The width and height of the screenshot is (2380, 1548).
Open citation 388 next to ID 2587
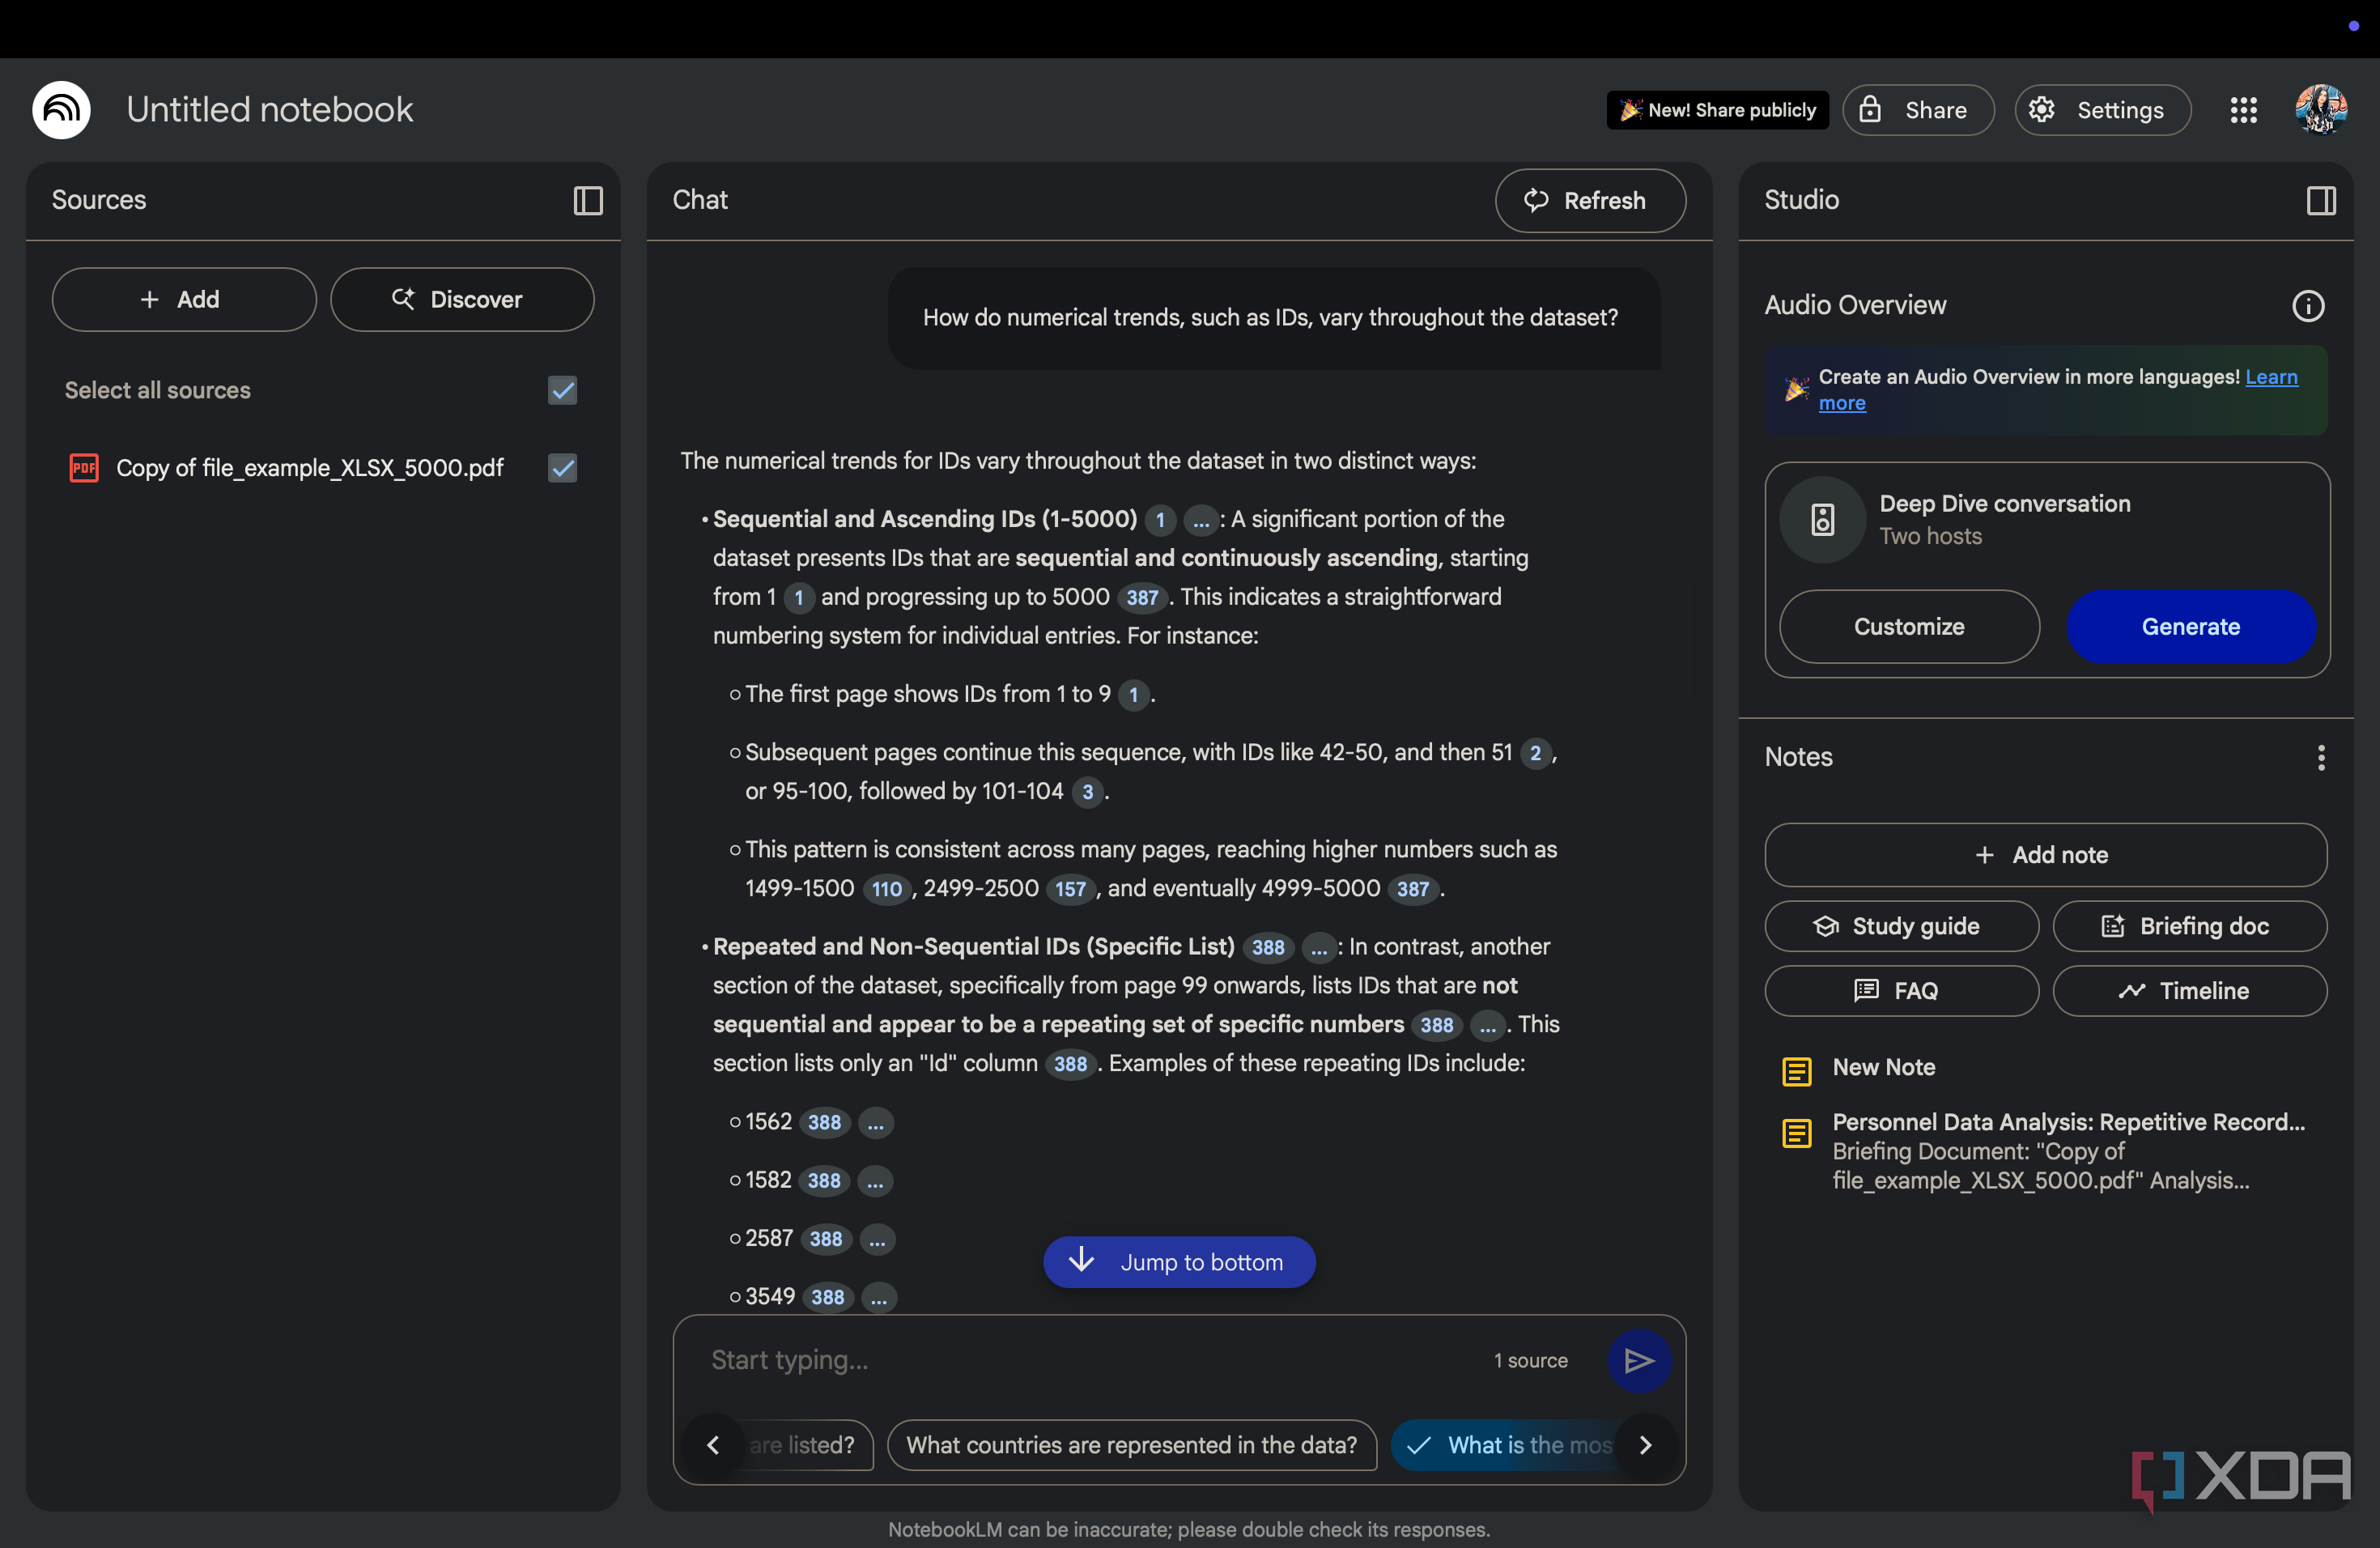tap(826, 1239)
